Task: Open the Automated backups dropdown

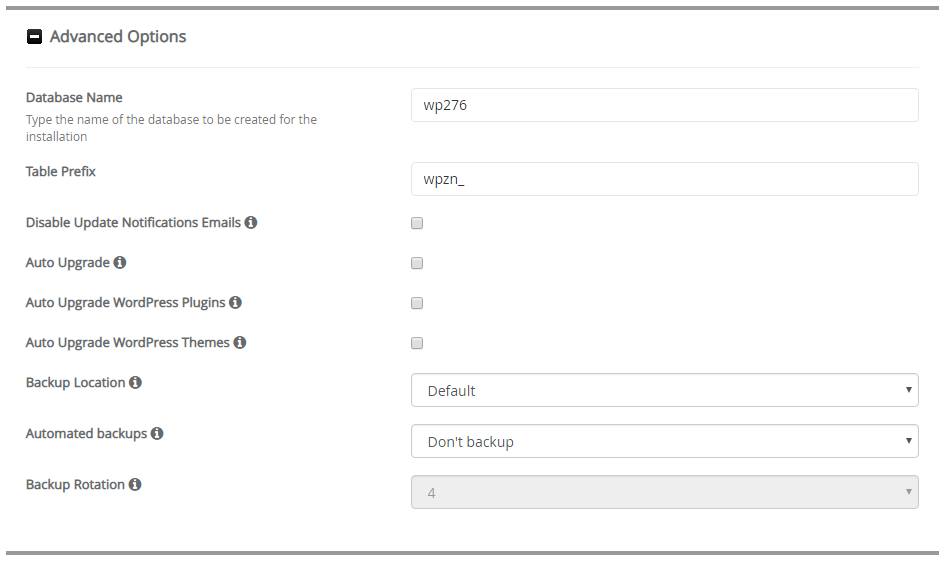Action: tap(664, 441)
